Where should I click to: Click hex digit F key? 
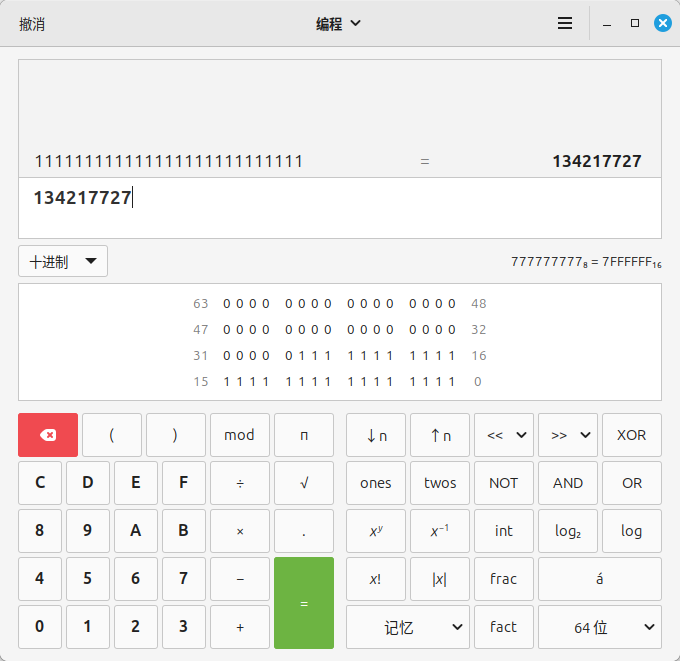[184, 483]
